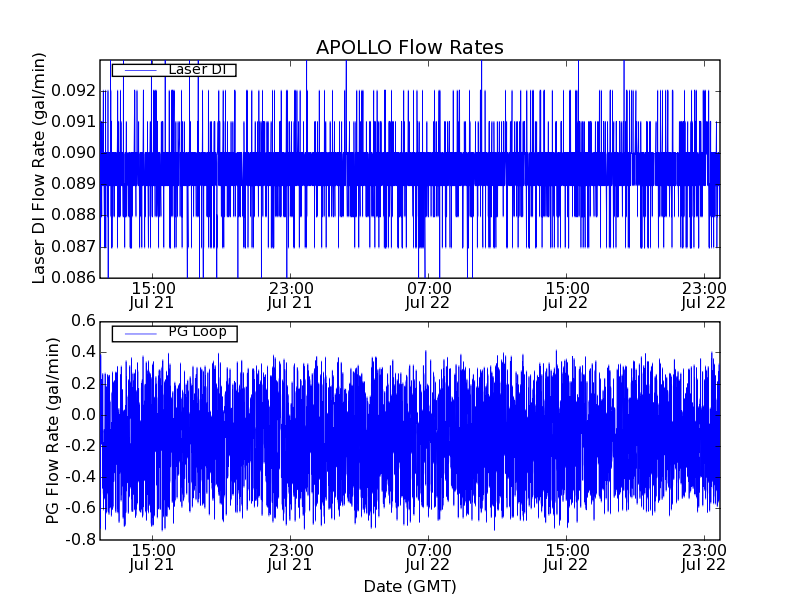Screen dimensions: 800x600
Task: Click the -0.4 tick label on PG plot
Action: click(81, 477)
